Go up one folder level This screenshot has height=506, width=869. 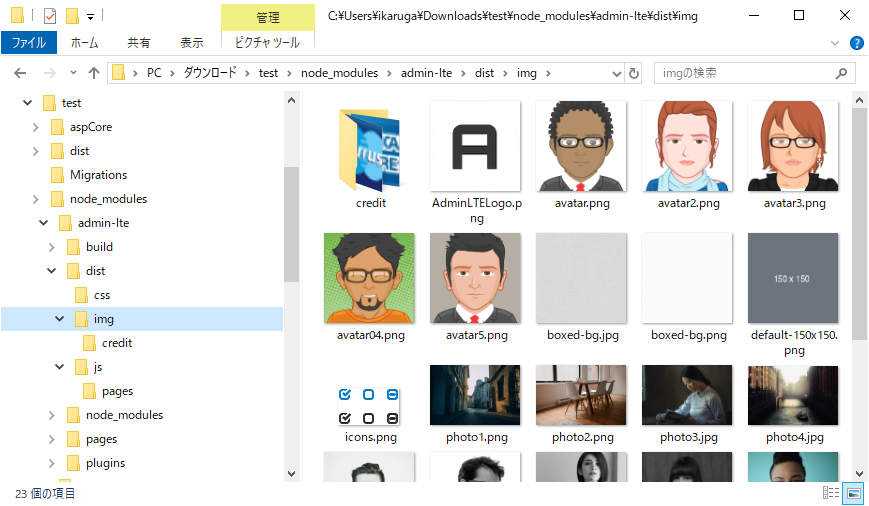click(94, 73)
